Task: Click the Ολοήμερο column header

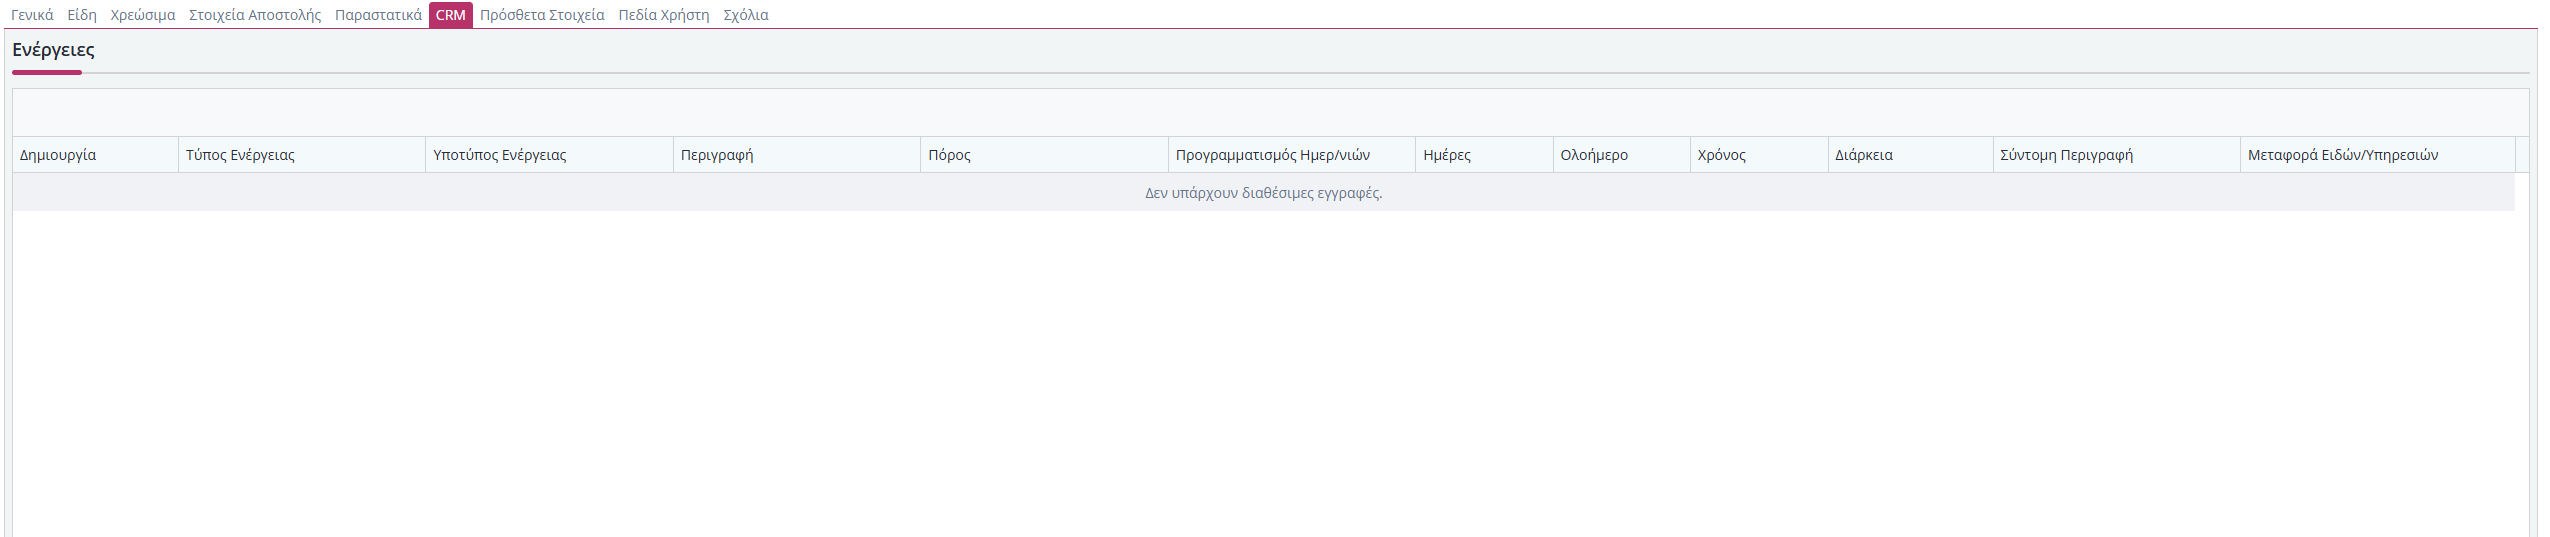Action: point(1594,155)
